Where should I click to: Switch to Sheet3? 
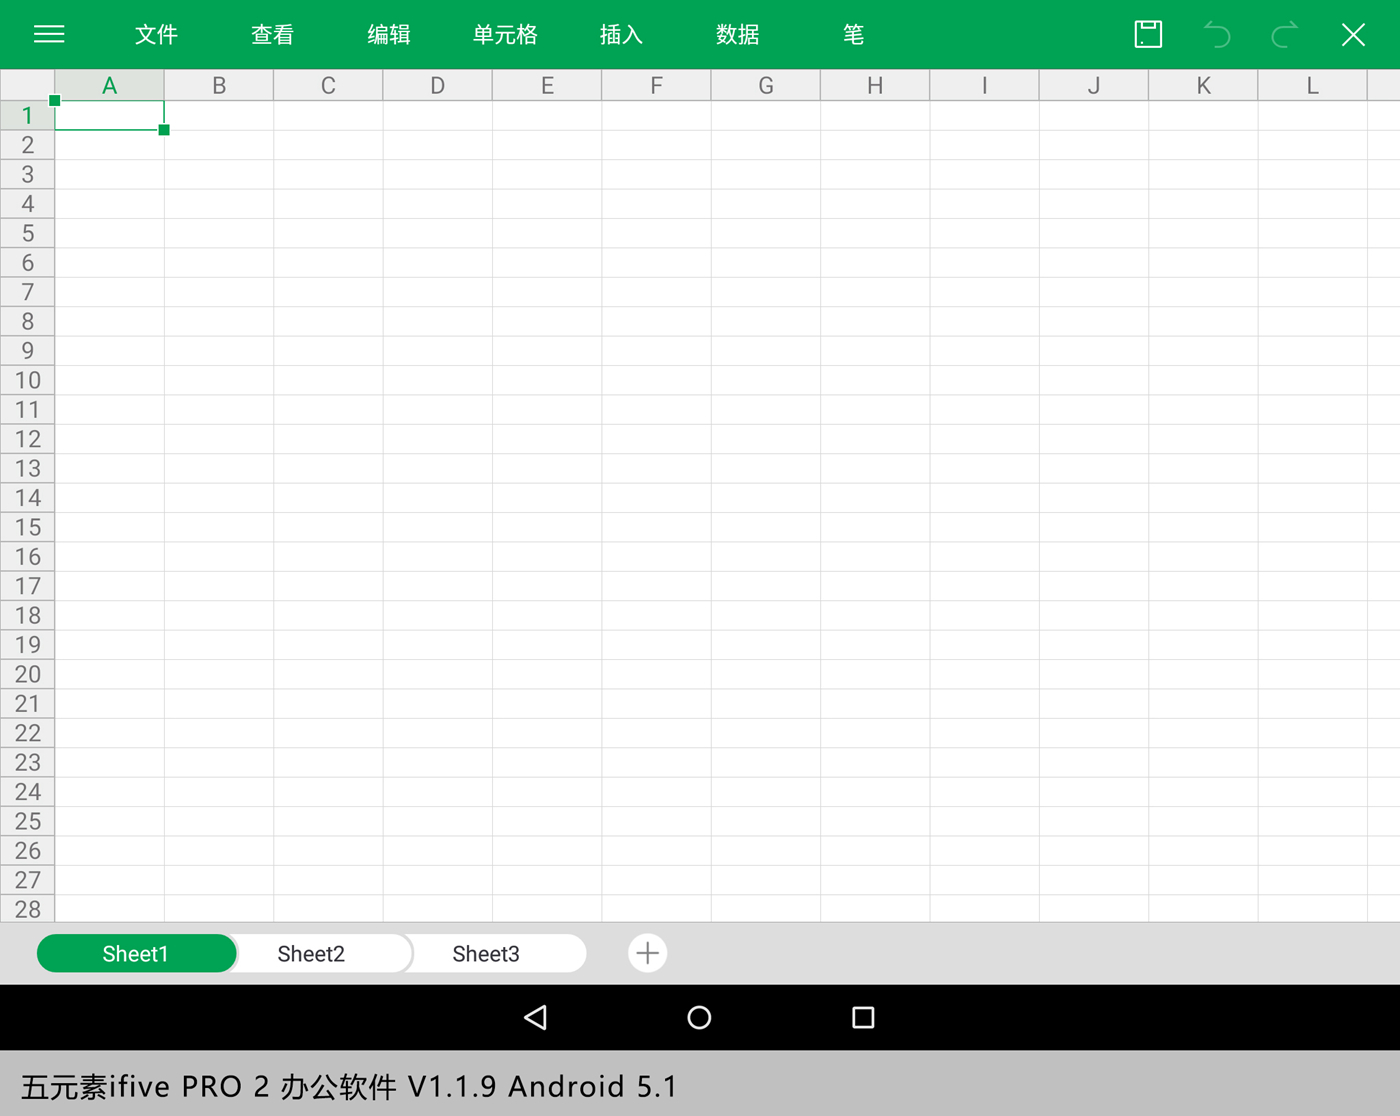[x=486, y=953]
